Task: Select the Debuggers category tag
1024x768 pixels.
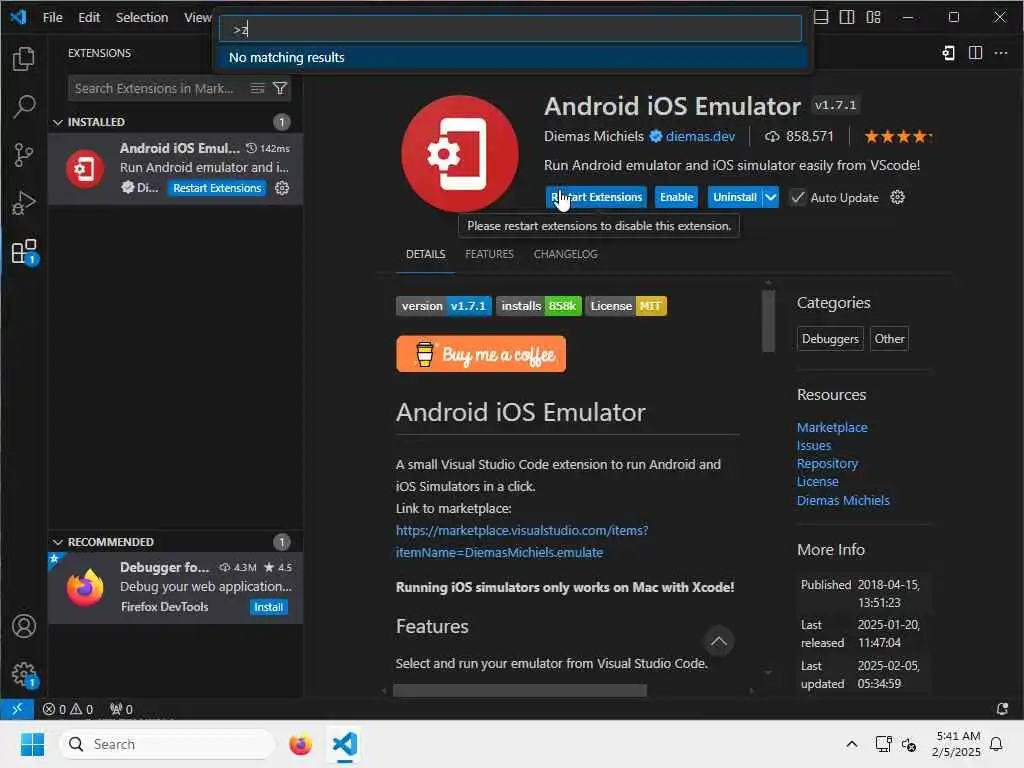Action: pos(830,338)
